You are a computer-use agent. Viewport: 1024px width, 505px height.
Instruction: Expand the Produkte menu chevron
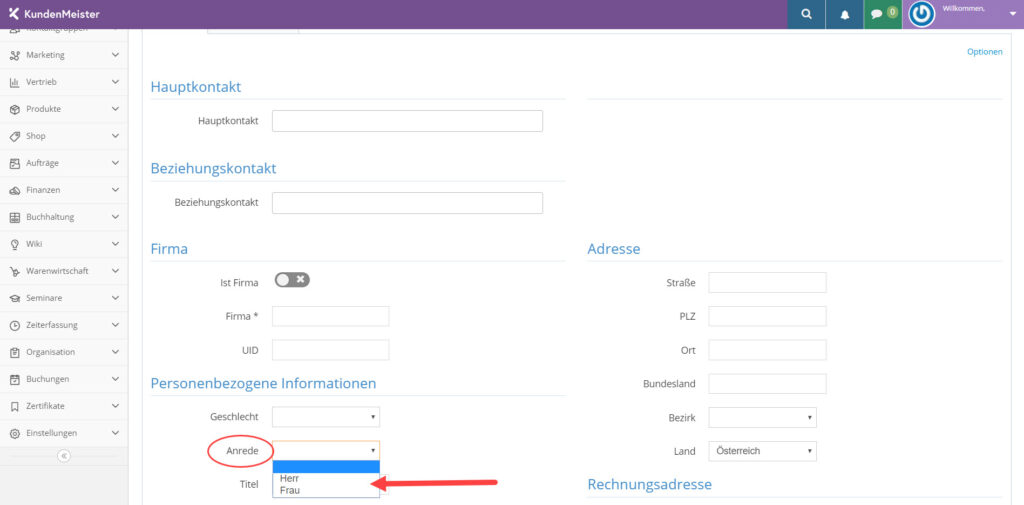click(116, 109)
